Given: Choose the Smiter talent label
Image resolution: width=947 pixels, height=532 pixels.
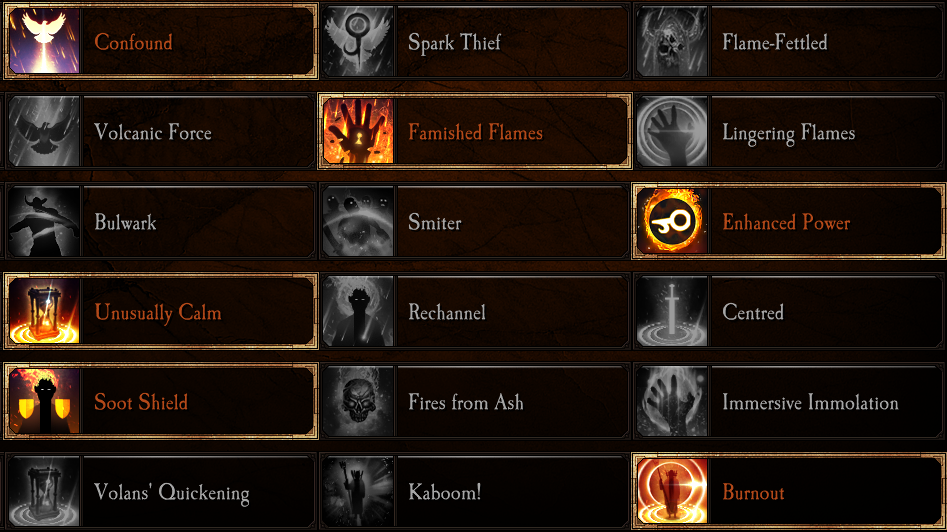Looking at the screenshot, I should coord(435,222).
